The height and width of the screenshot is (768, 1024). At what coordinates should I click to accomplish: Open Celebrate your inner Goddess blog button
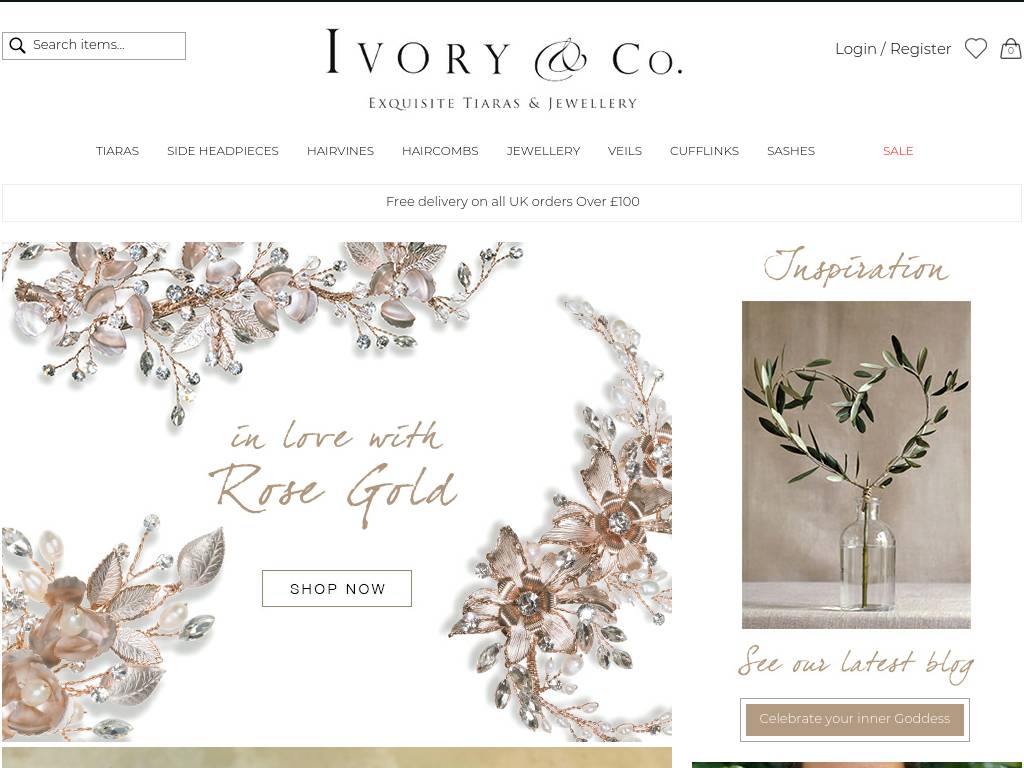pos(855,719)
